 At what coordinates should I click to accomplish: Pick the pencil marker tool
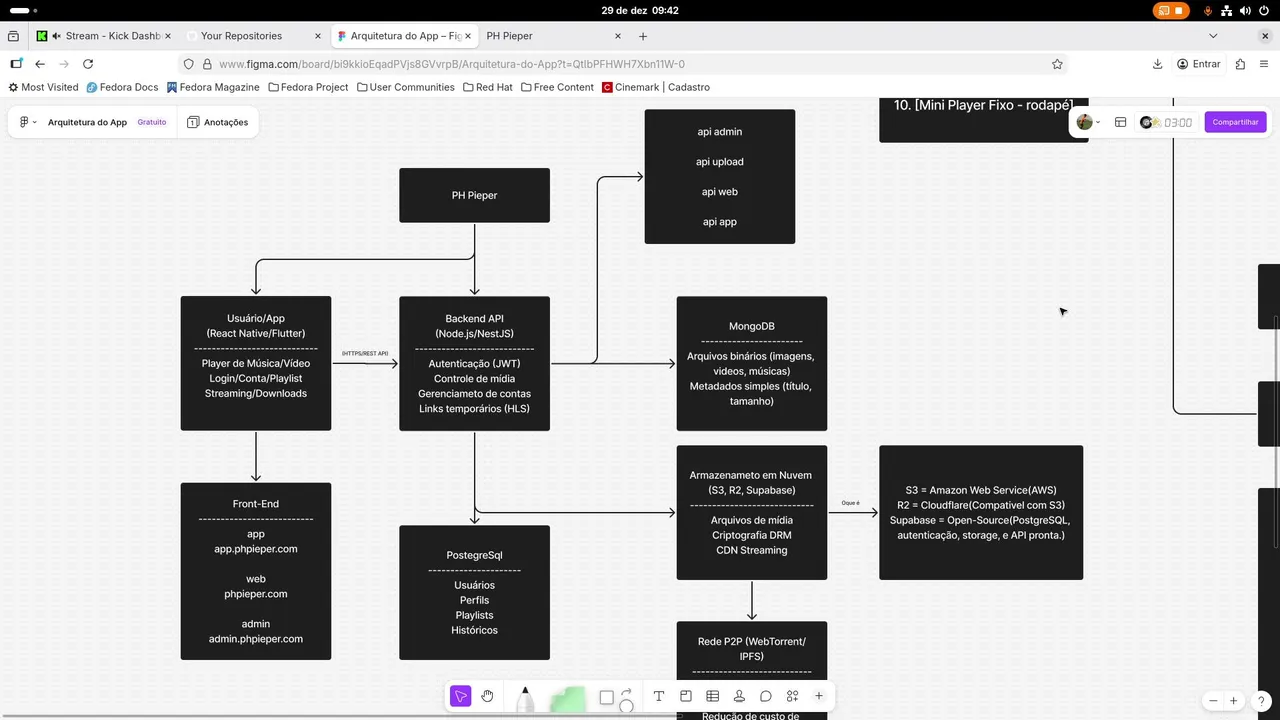pyautogui.click(x=525, y=699)
